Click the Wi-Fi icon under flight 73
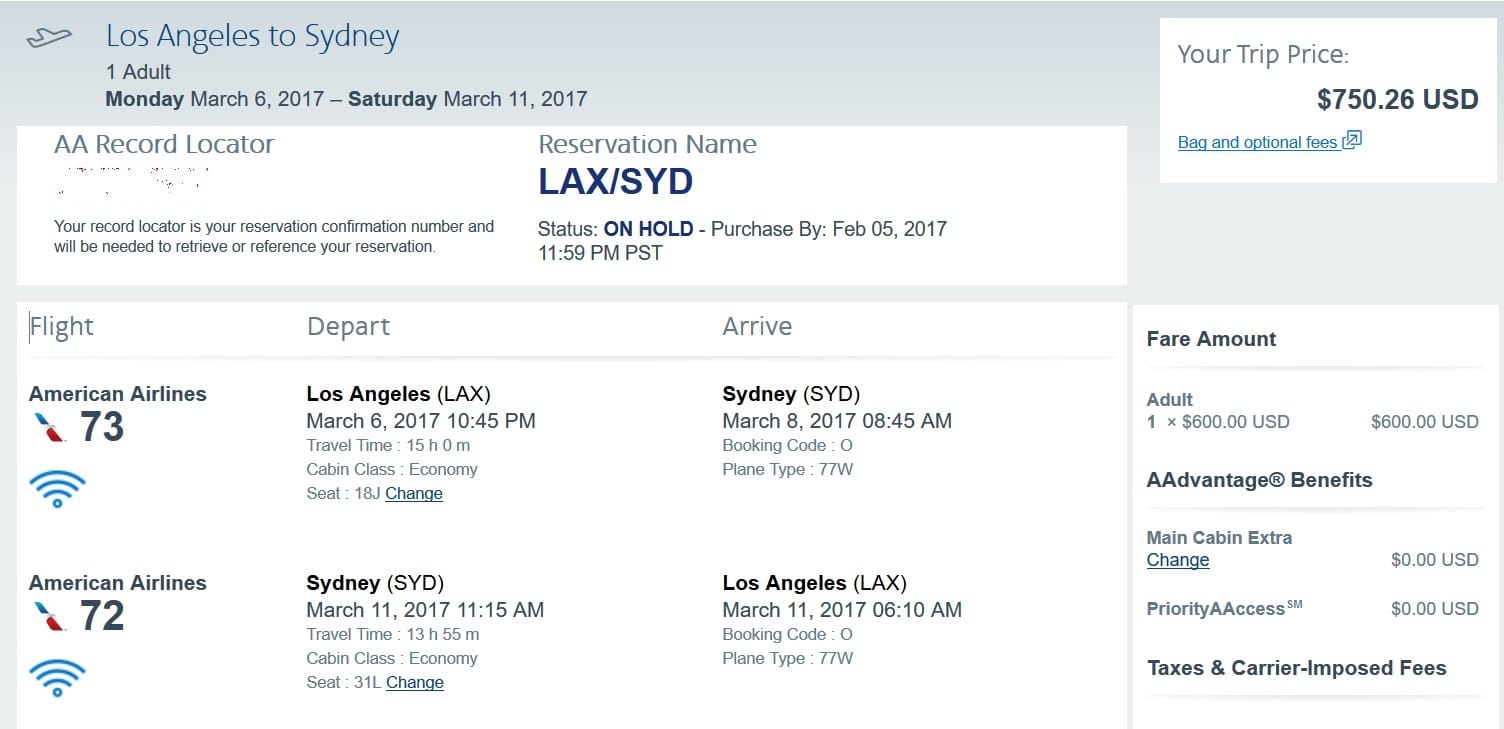This screenshot has height=729, width=1504. pyautogui.click(x=57, y=490)
